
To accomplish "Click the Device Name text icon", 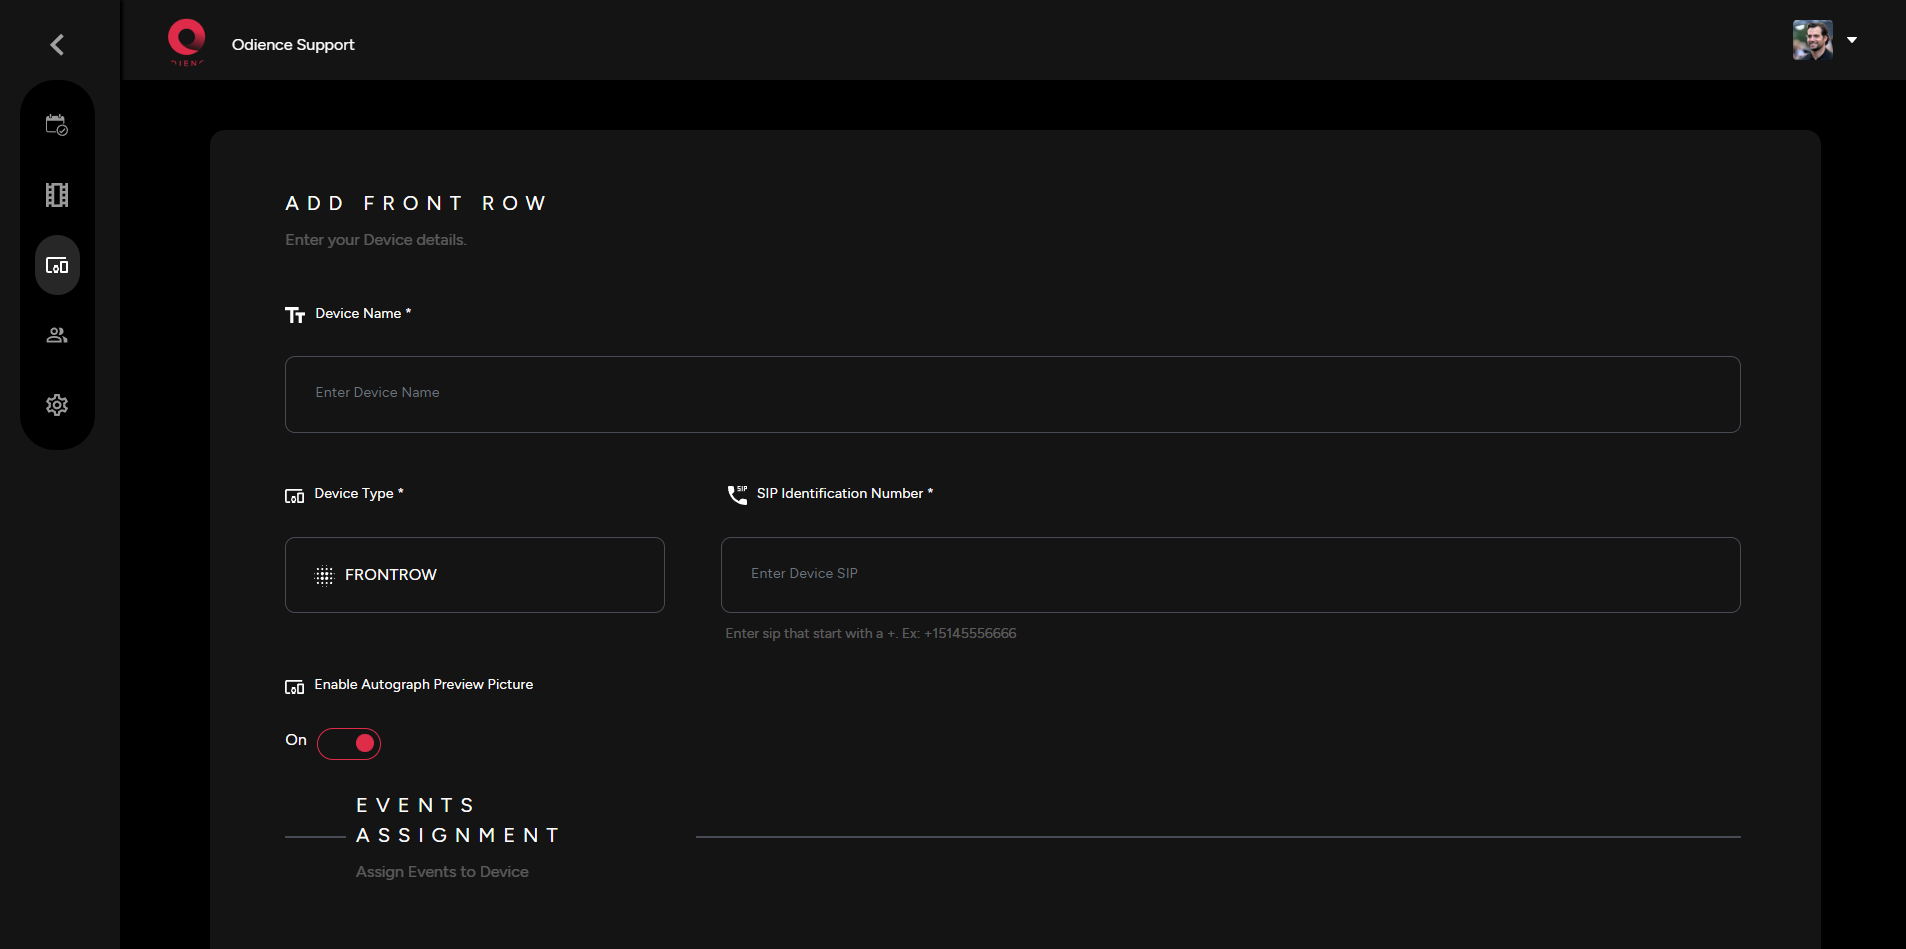I will click(294, 315).
